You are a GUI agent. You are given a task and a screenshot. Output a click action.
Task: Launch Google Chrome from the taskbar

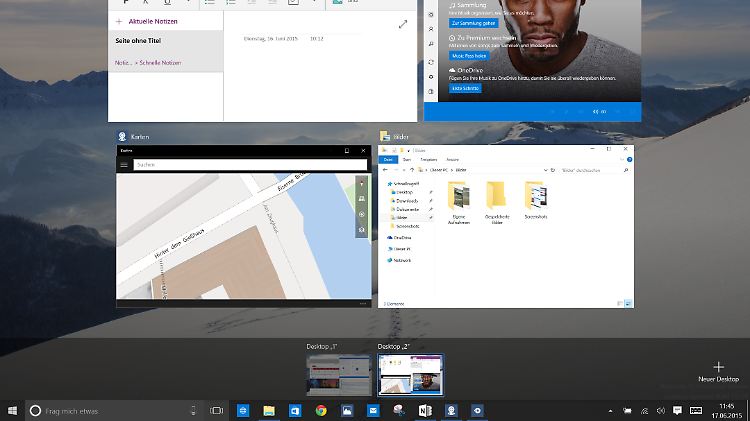321,410
